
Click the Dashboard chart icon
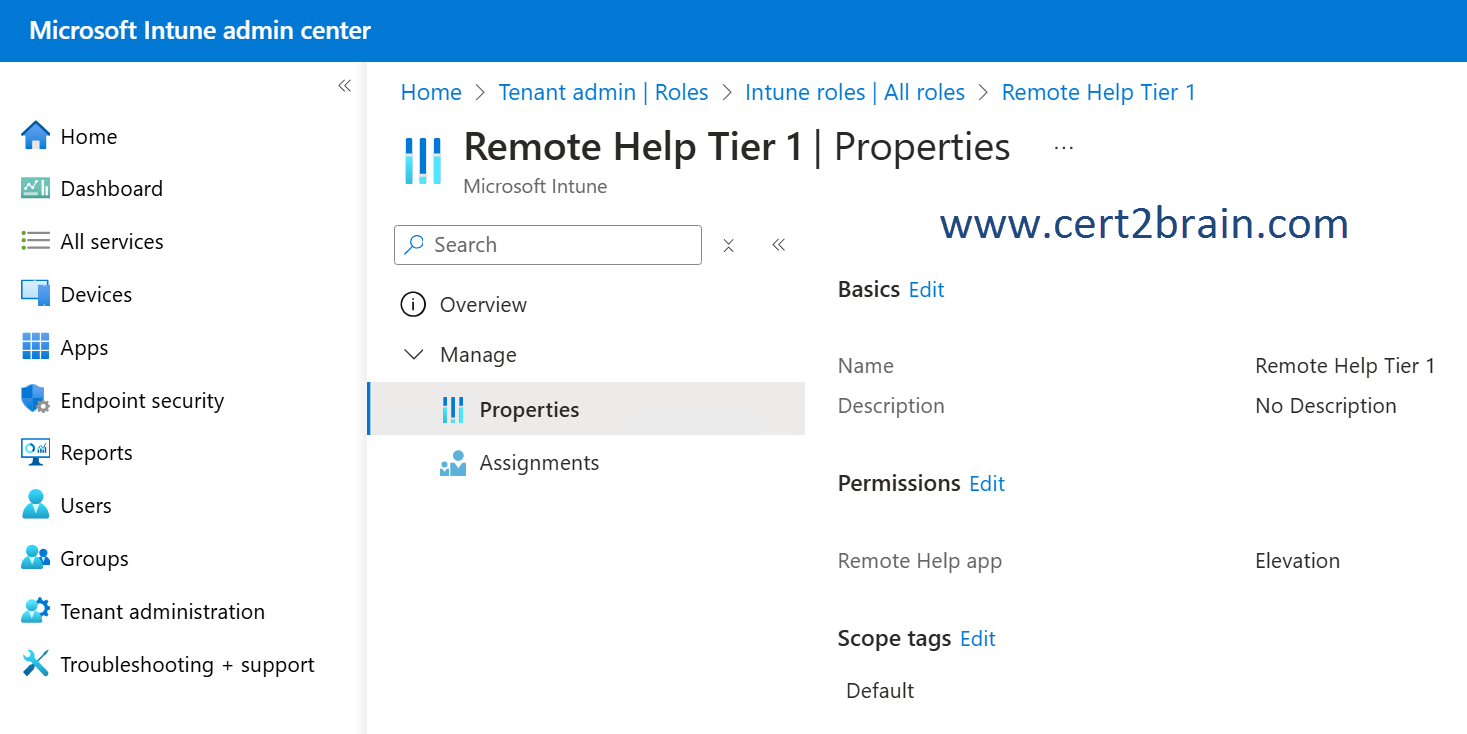(35, 188)
